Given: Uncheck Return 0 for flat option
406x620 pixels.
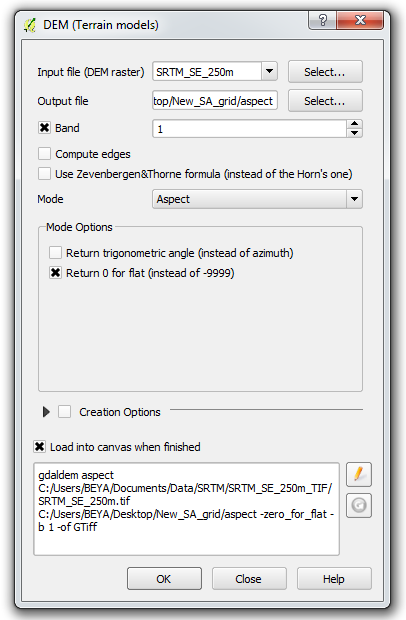Looking at the screenshot, I should [55, 273].
